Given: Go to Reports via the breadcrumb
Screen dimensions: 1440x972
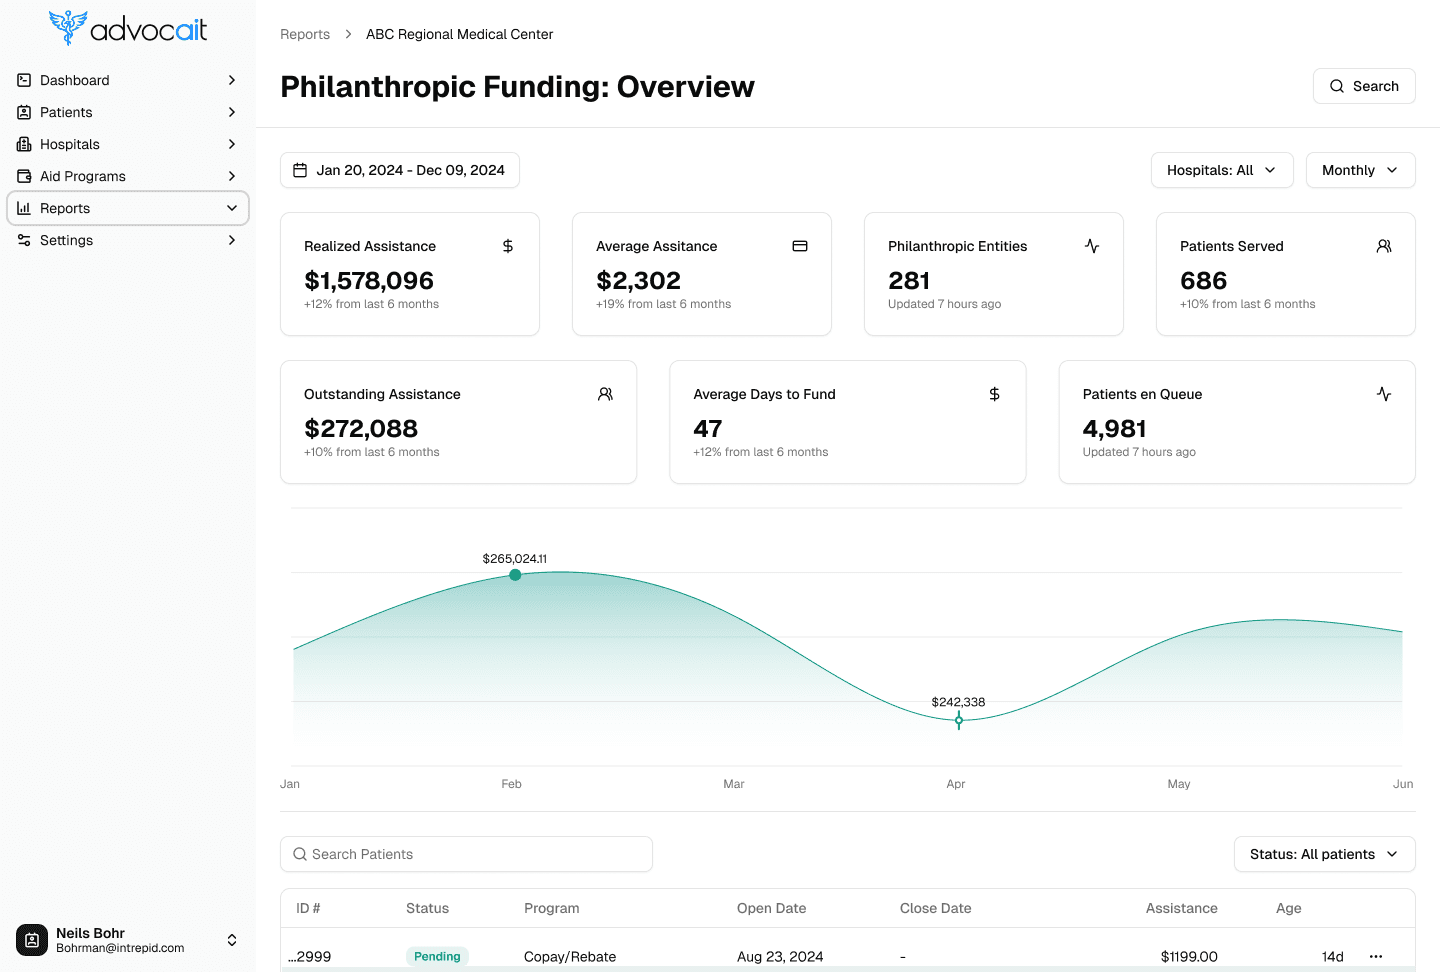Looking at the screenshot, I should click(305, 33).
